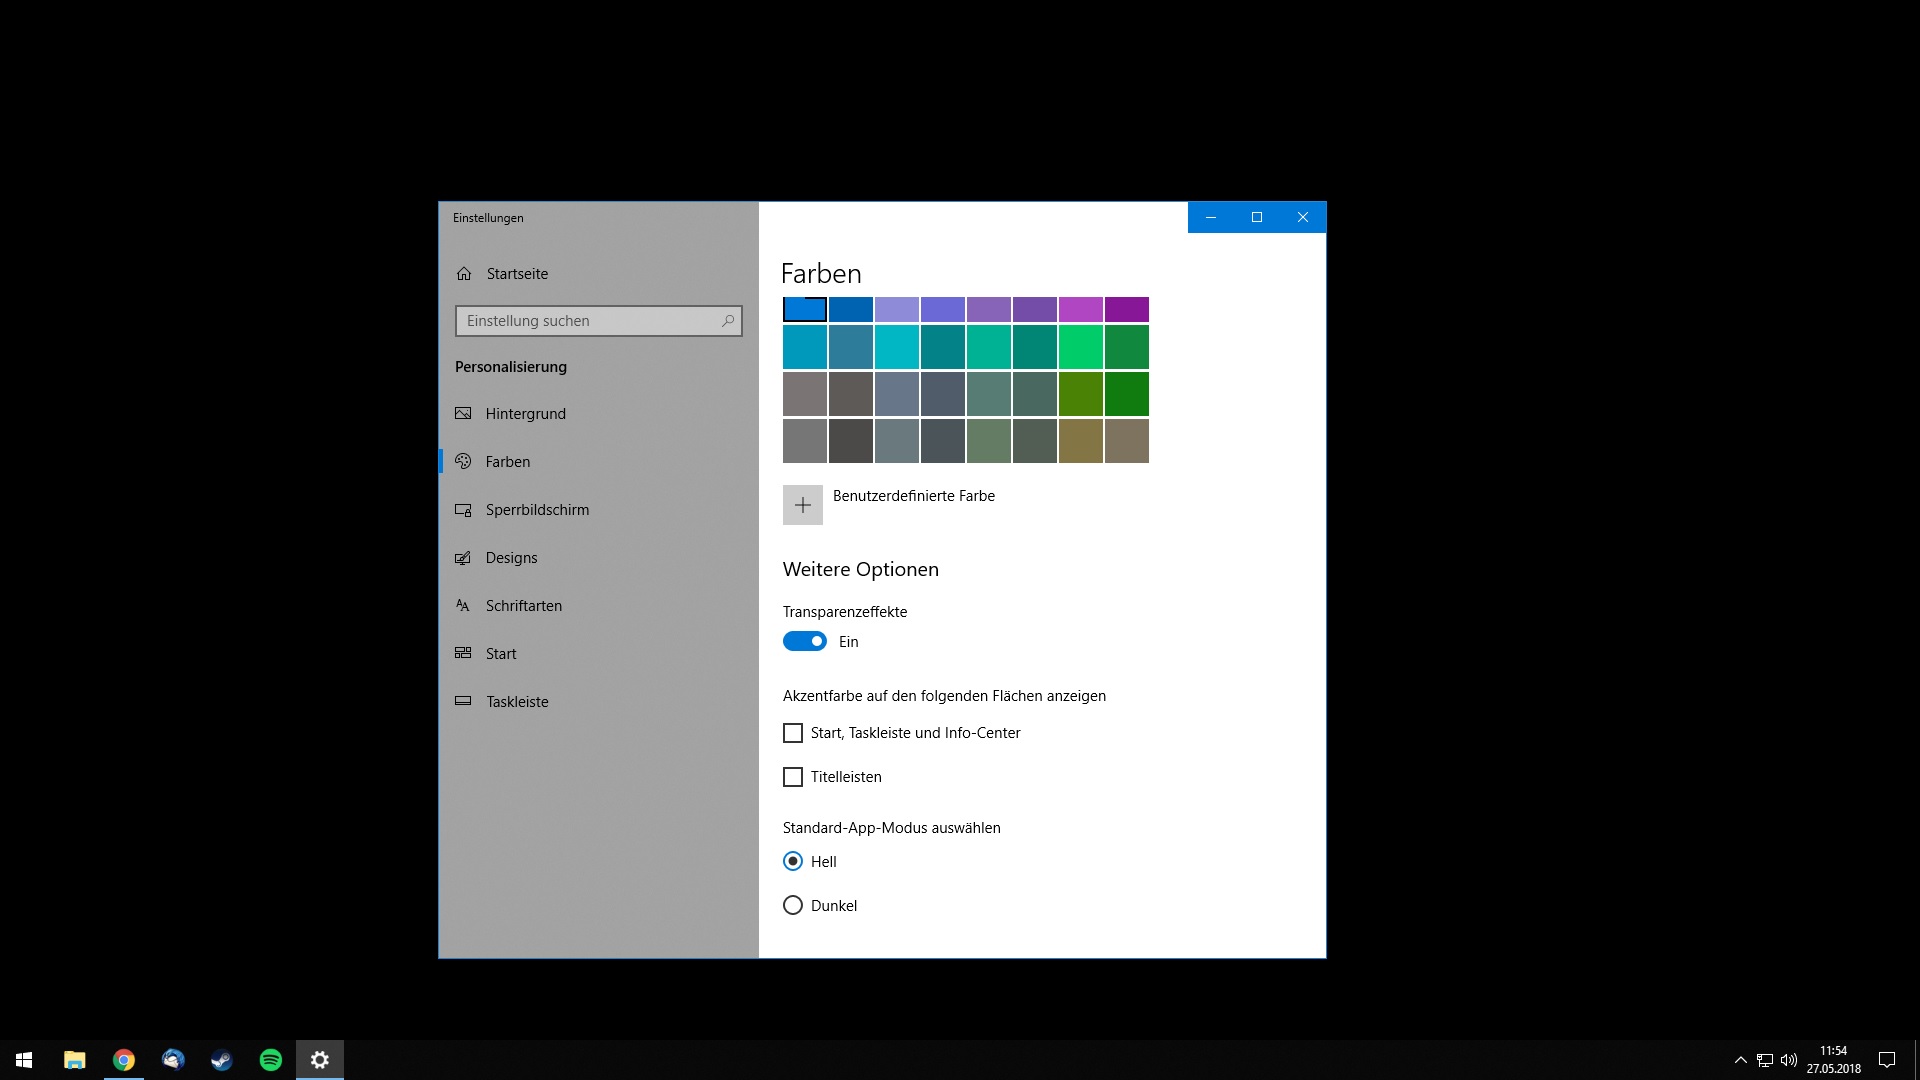Click the Farben page heading
This screenshot has width=1920, height=1080.
tap(821, 274)
